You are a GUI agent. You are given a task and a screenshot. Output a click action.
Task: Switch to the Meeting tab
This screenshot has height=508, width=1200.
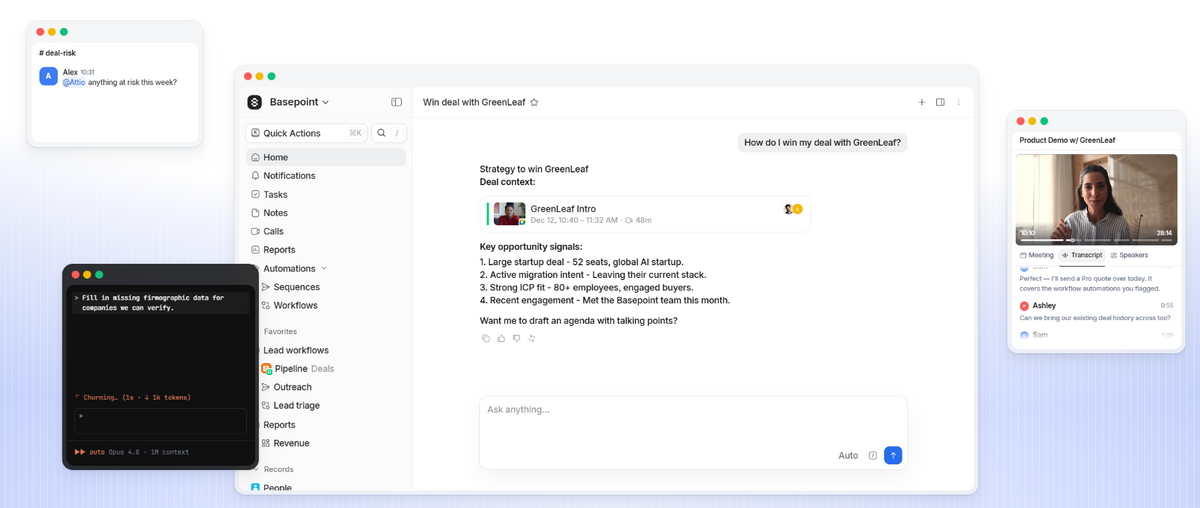click(x=1037, y=255)
